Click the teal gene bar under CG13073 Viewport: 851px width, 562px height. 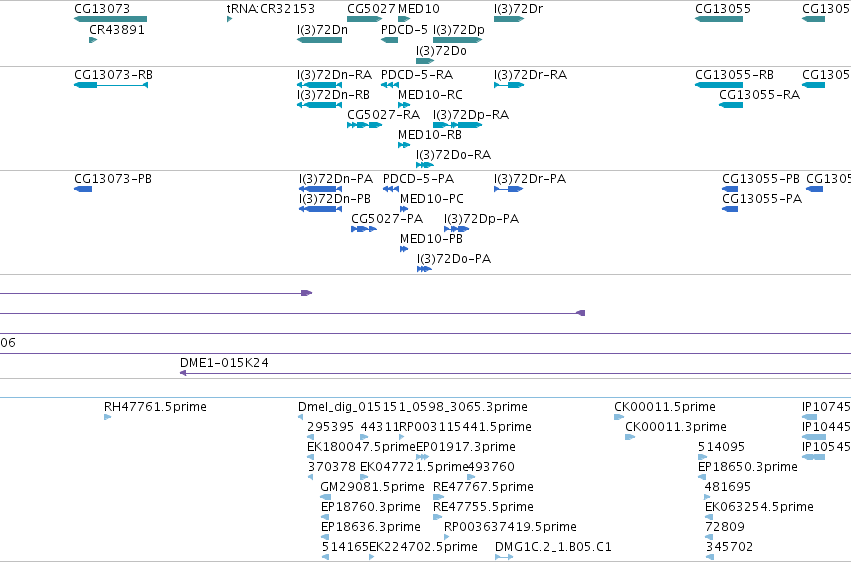110,19
